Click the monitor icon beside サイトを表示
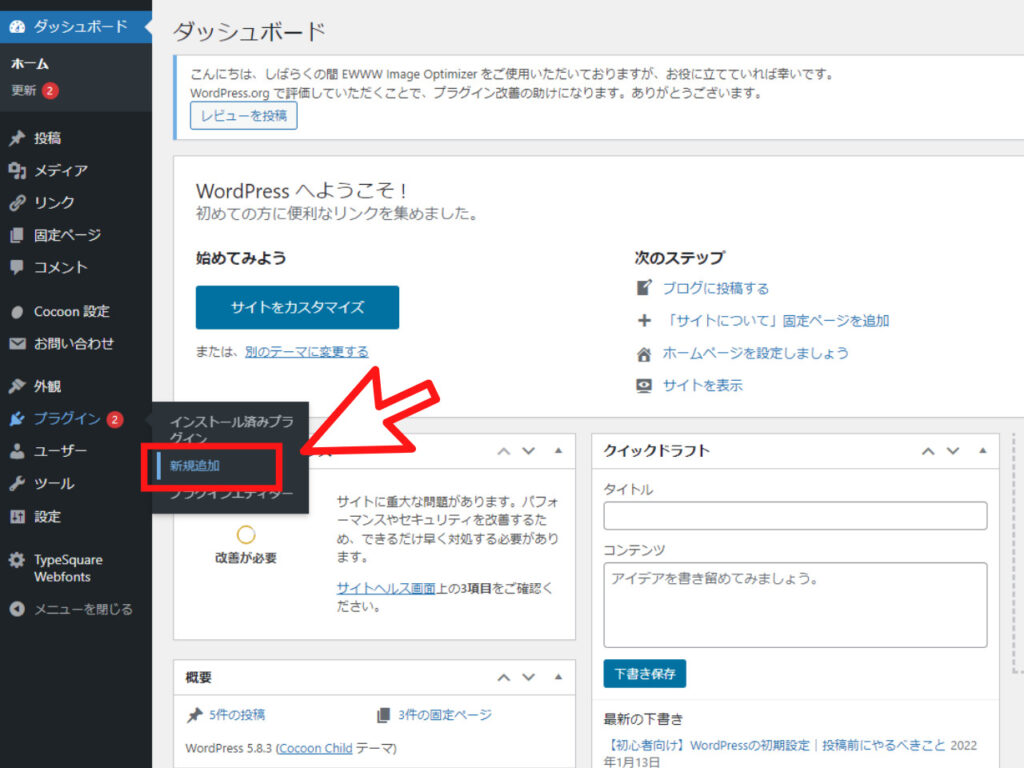Image resolution: width=1024 pixels, height=768 pixels. tap(644, 385)
